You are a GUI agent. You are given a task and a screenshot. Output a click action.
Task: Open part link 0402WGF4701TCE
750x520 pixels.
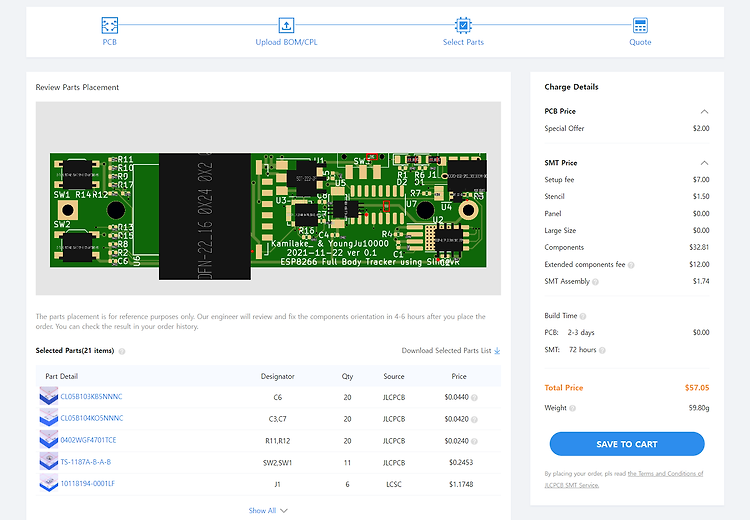88,440
